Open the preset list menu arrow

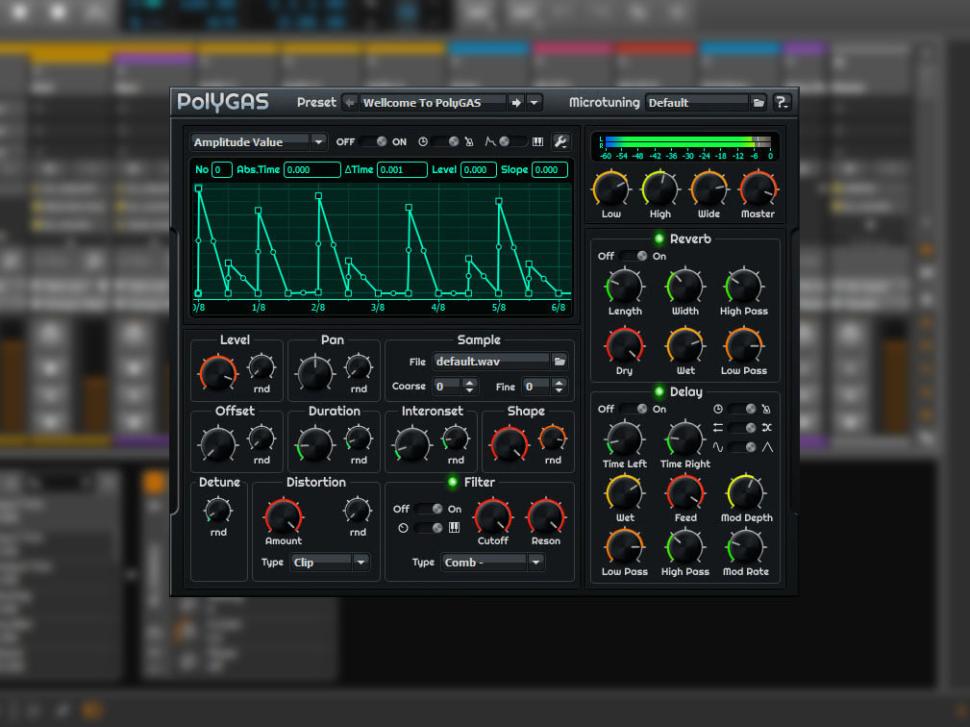535,102
